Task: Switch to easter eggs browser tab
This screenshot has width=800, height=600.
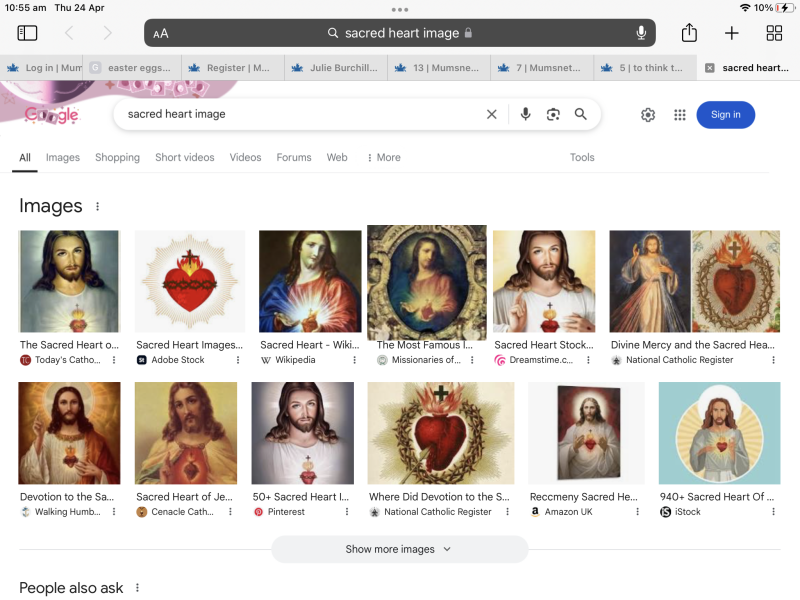Action: 132,68
